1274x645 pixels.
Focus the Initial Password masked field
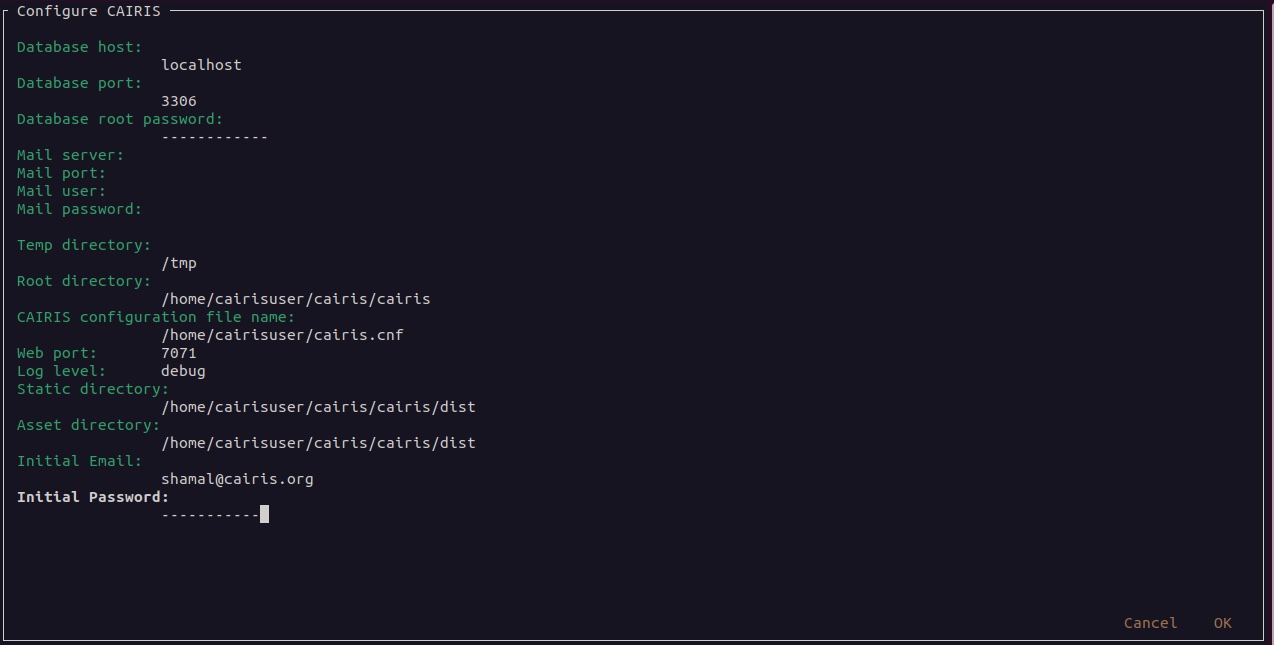coord(215,514)
